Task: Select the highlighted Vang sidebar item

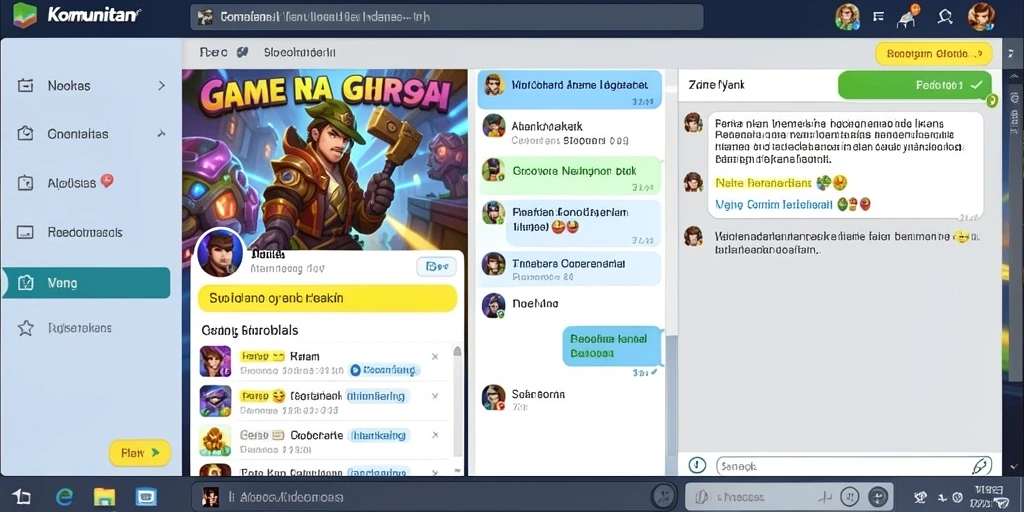Action: point(86,283)
